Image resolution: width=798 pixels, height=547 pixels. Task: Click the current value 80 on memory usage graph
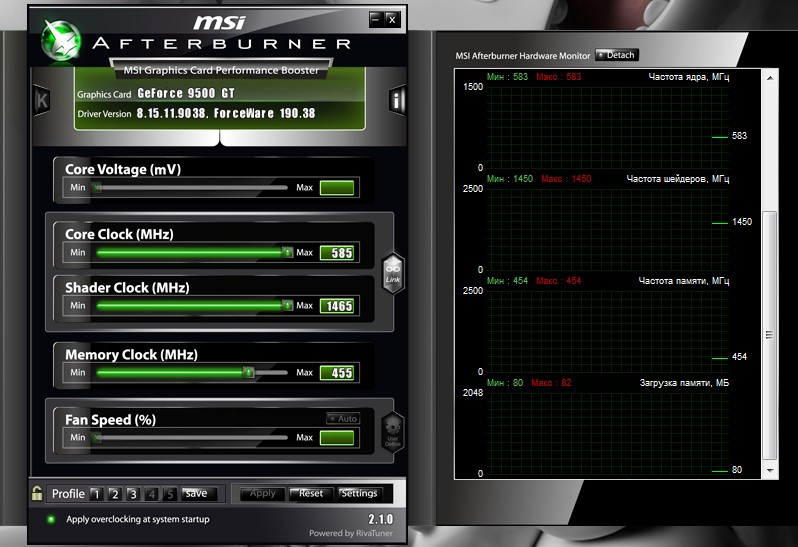(x=737, y=470)
